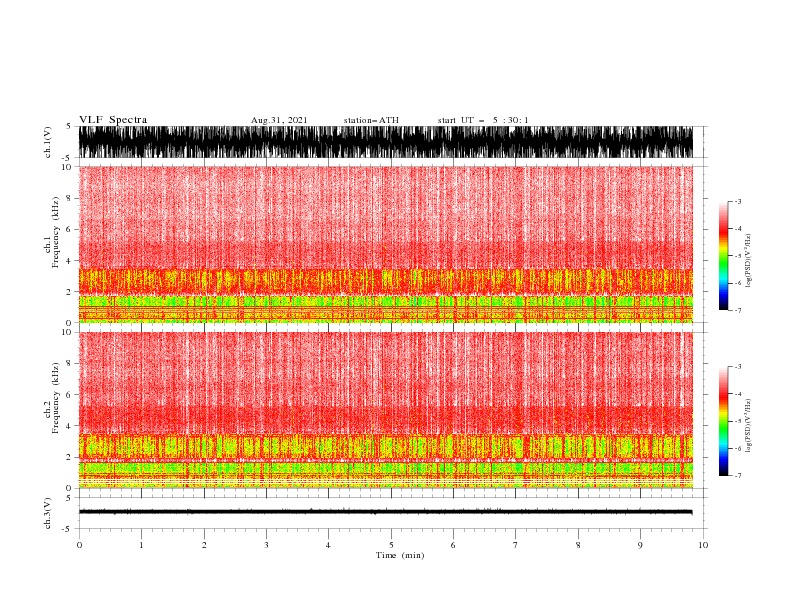Screen dimensions: 792x612
Task: Click the "station=ATH" label
Action: coord(371,120)
